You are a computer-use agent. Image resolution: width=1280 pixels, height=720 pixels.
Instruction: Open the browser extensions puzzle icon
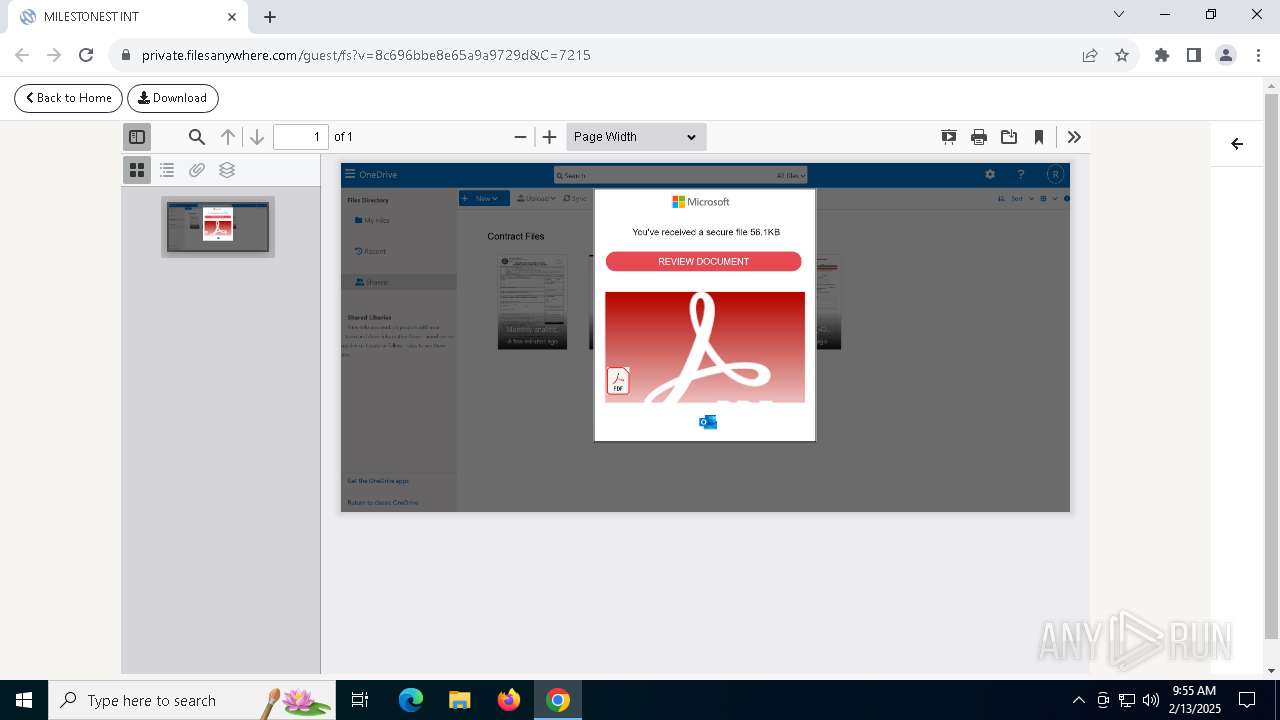pyautogui.click(x=1162, y=55)
